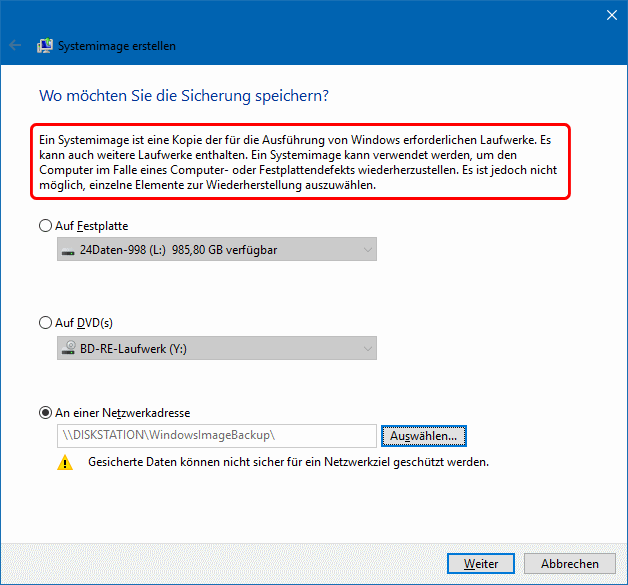628x585 pixels.
Task: Click the back arrow in the title bar
Action: tap(15, 46)
